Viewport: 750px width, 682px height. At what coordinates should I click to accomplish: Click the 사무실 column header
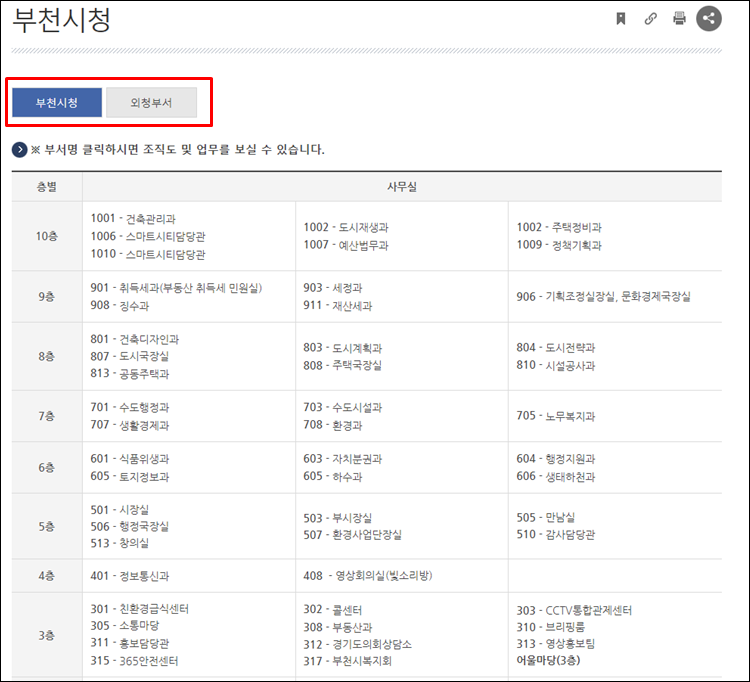[402, 187]
